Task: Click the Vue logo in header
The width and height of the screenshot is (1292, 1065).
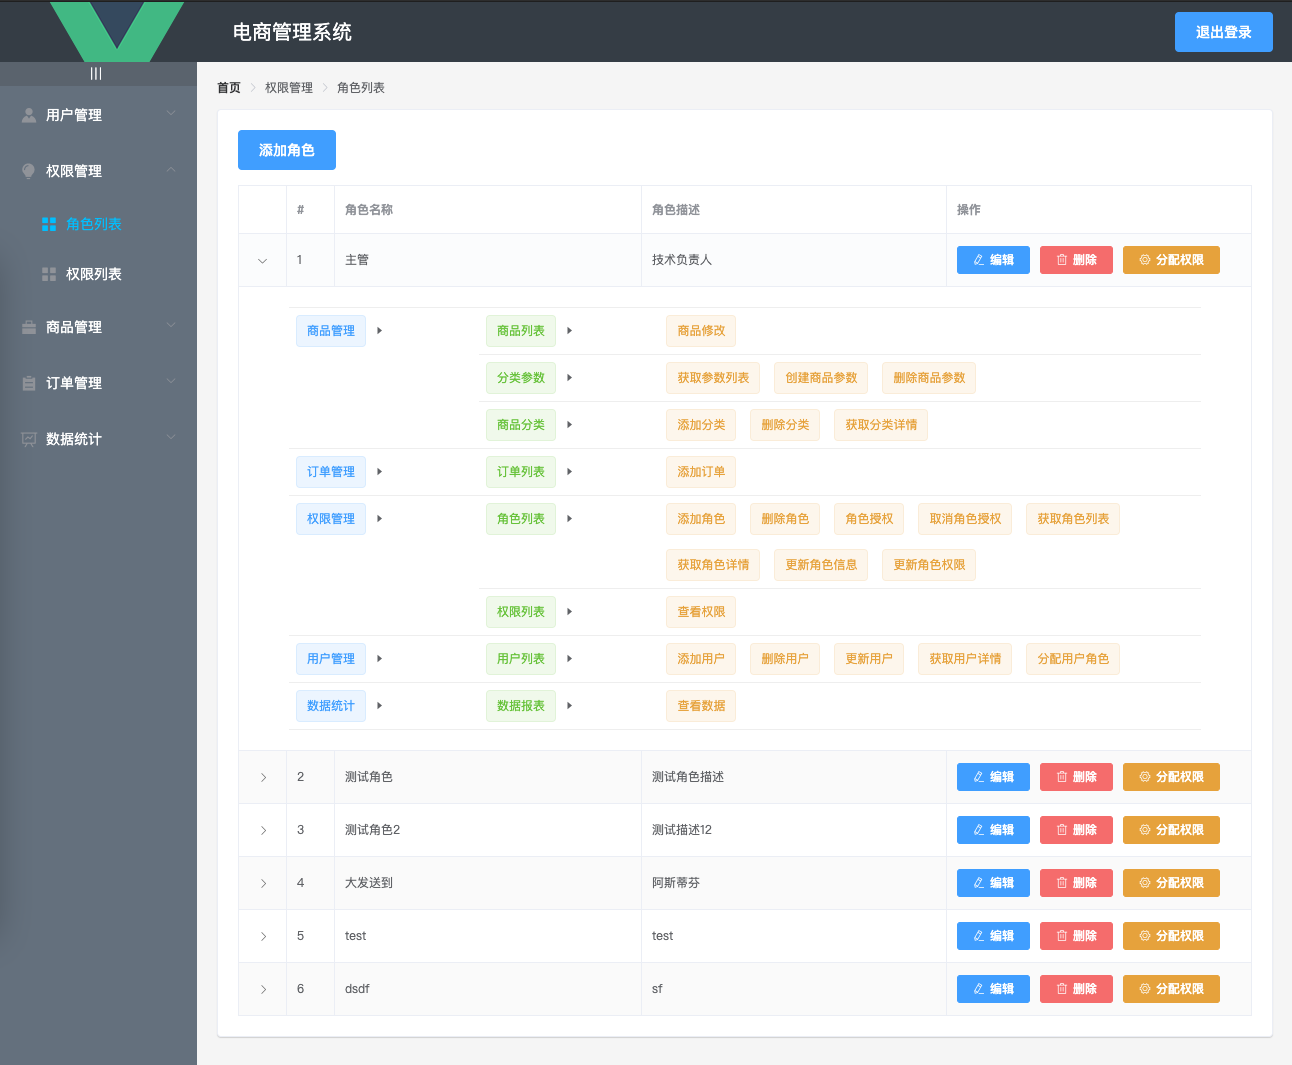Action: (x=117, y=31)
